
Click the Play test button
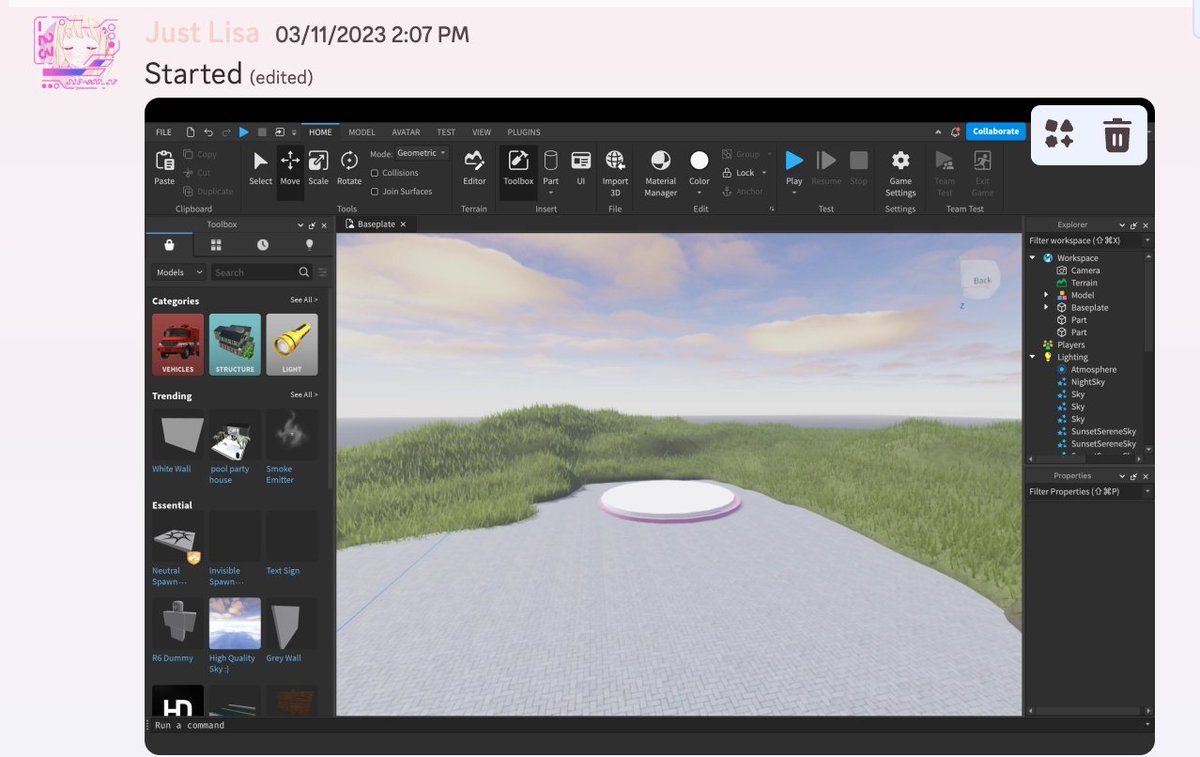794,160
